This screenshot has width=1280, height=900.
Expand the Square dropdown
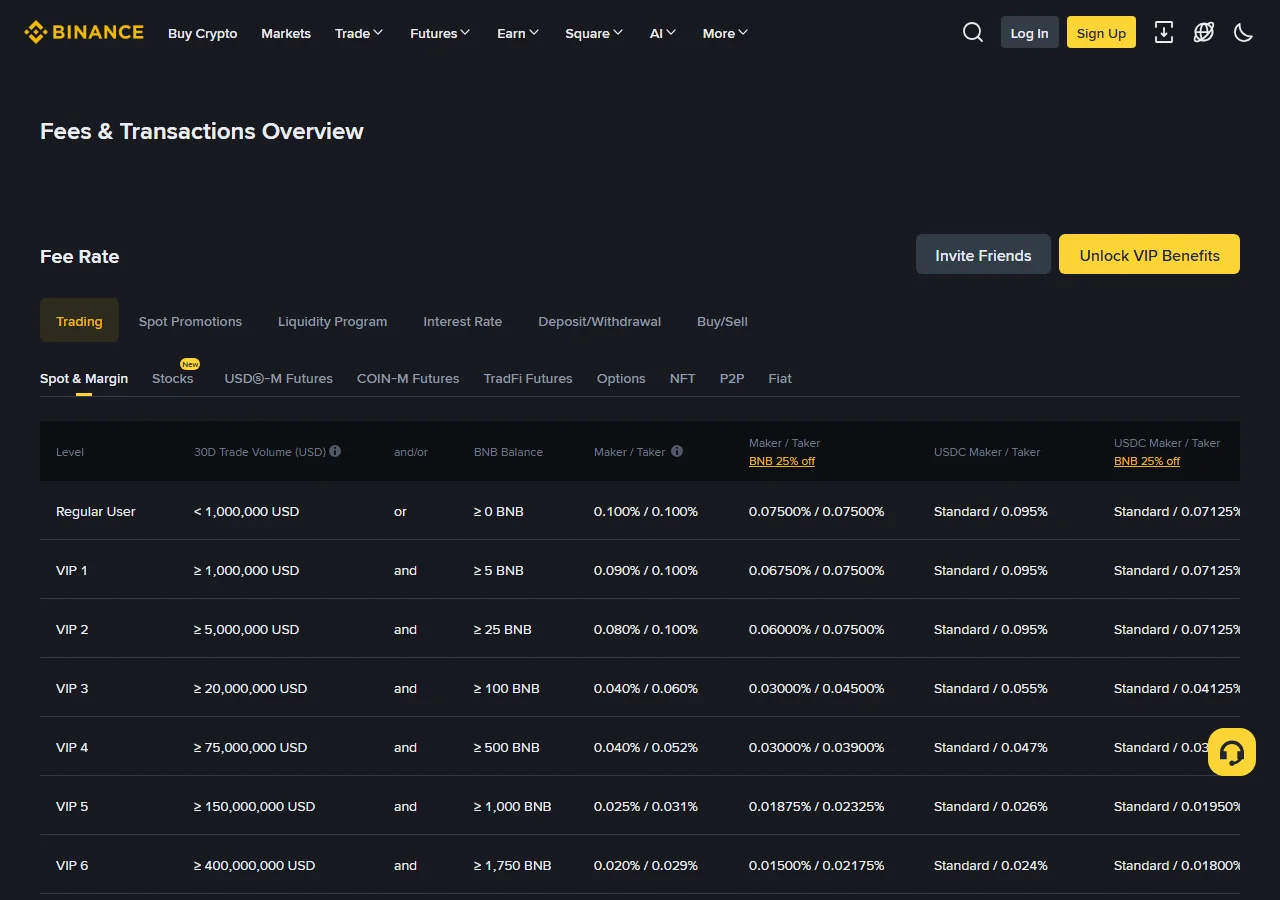(x=594, y=33)
